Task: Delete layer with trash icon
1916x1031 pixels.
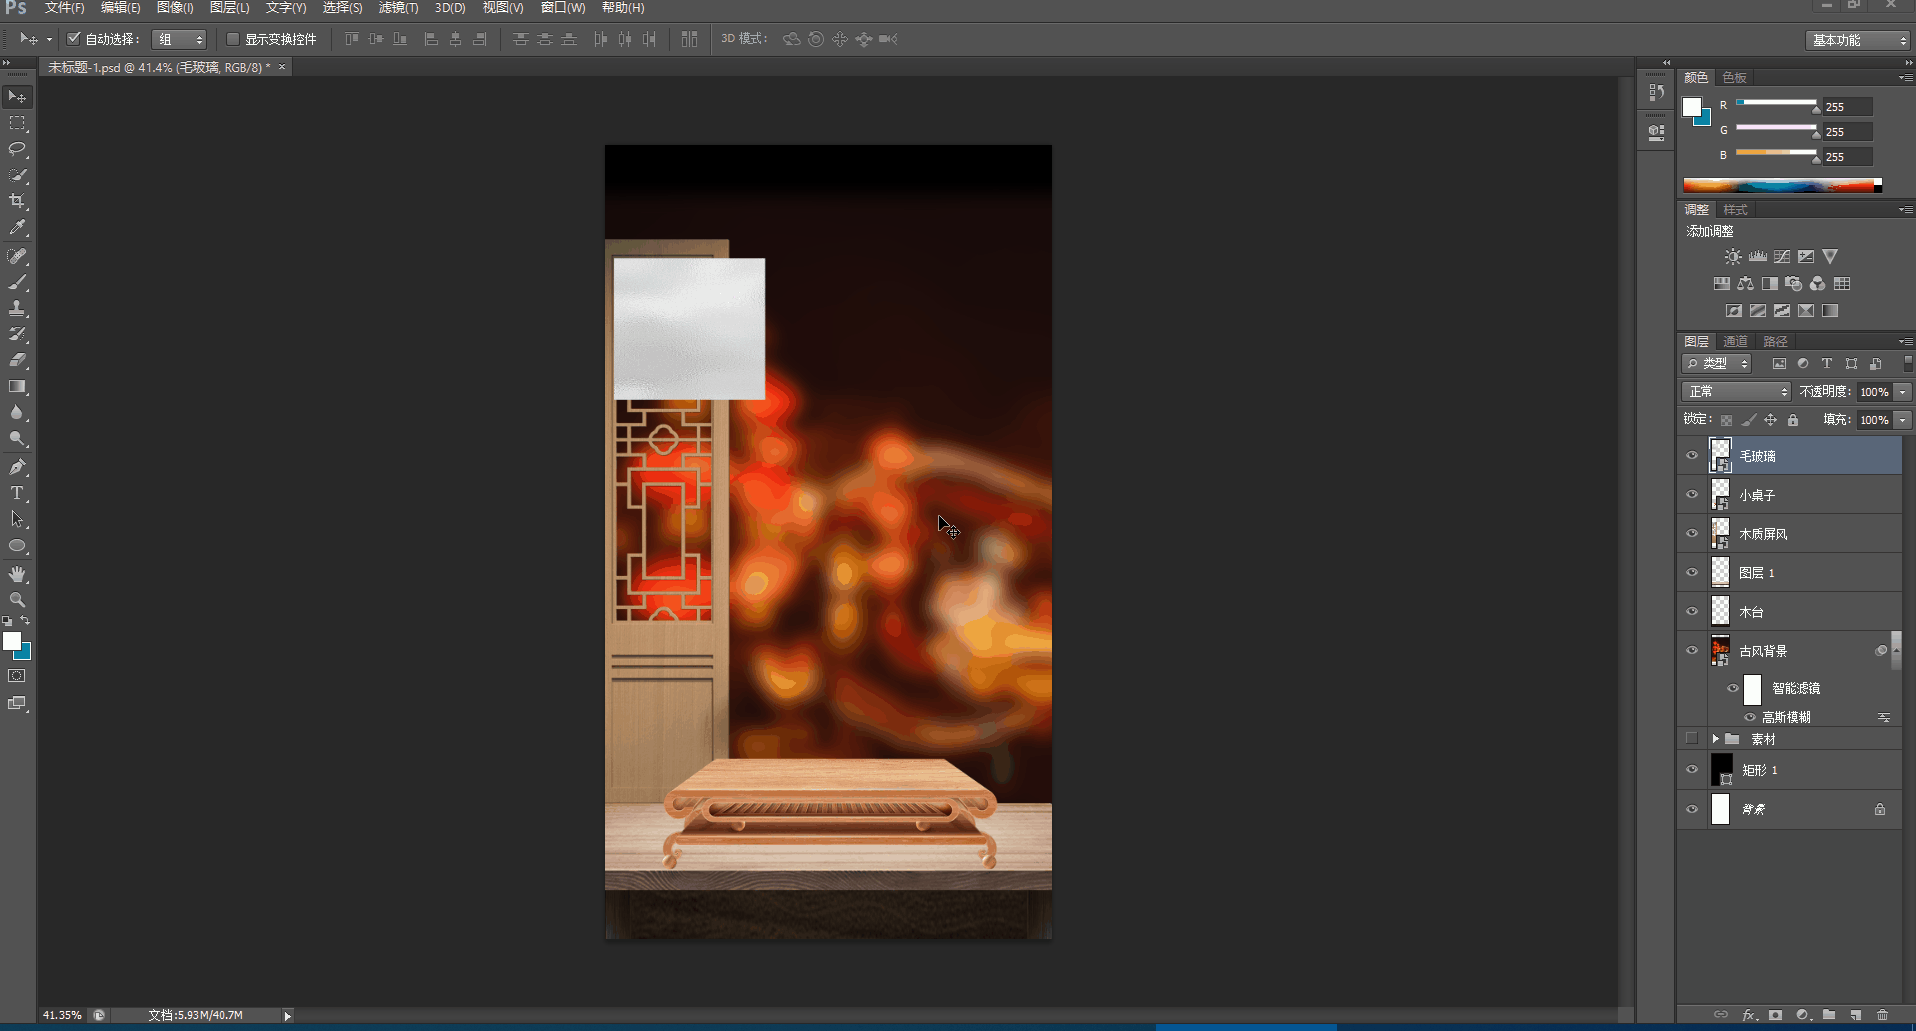Action: (1883, 1015)
